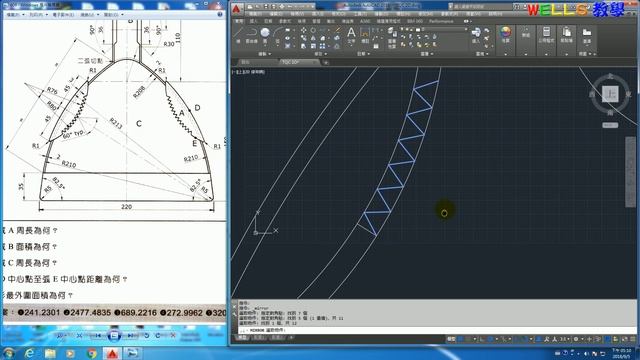
Task: Click Open menu in image viewer
Action: point(113,15)
